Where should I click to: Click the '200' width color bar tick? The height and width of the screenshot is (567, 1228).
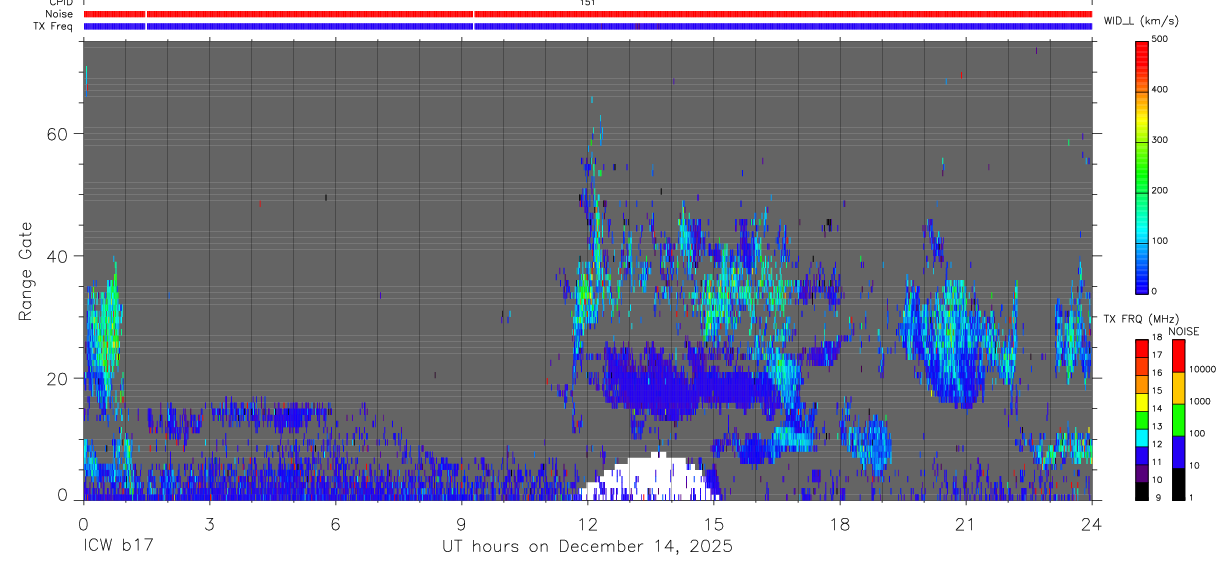(1160, 190)
